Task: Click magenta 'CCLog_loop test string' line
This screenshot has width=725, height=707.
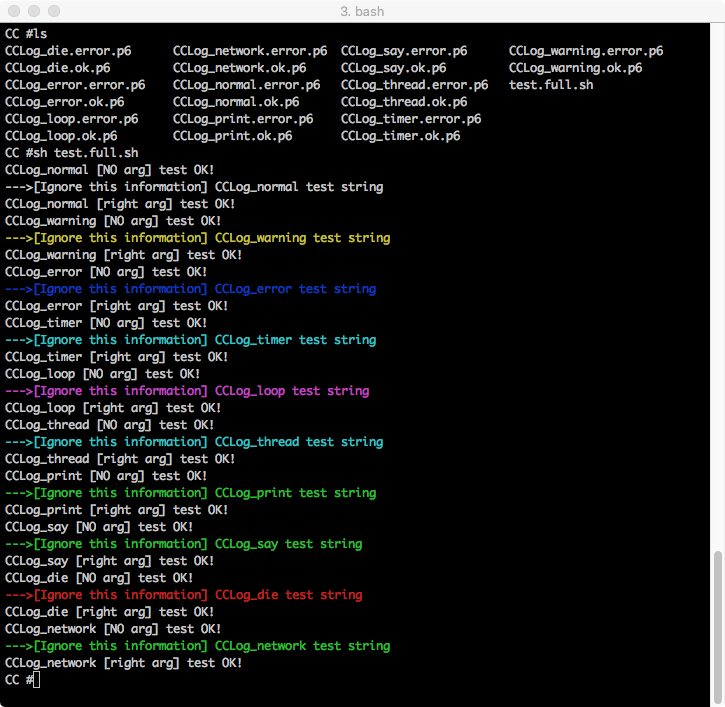Action: click(187, 391)
